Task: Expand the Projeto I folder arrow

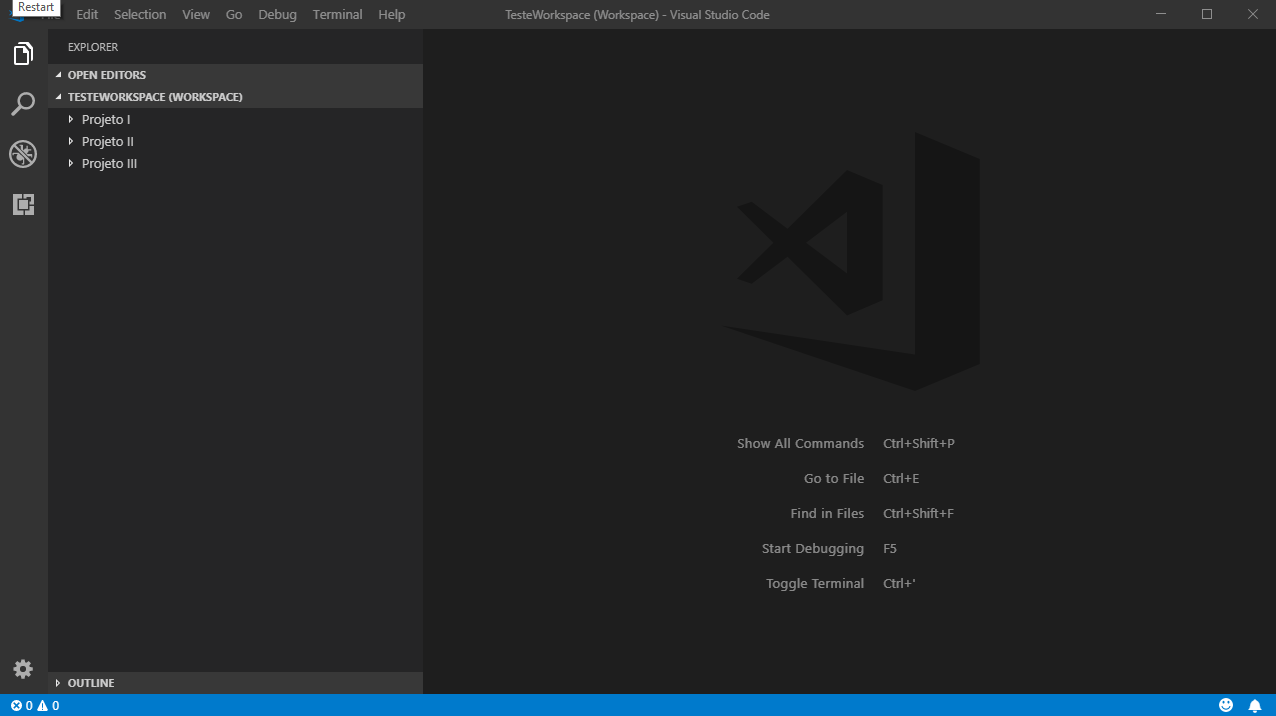Action: (71, 119)
